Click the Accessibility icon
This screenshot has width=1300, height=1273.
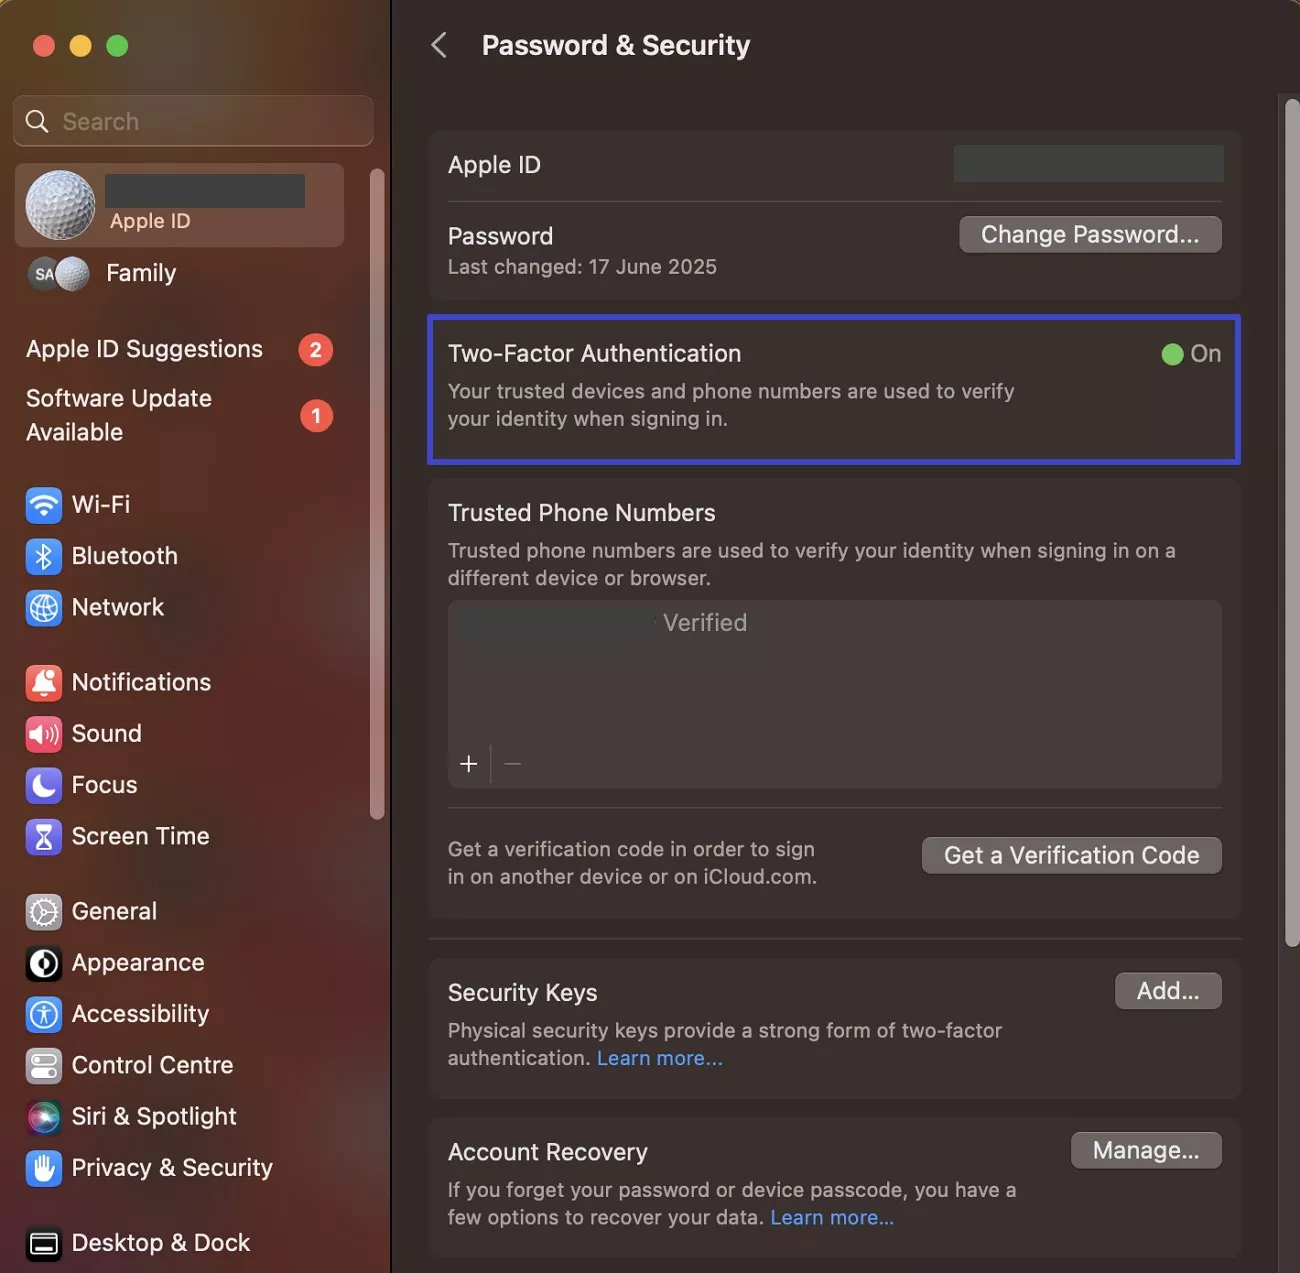[x=43, y=1014]
